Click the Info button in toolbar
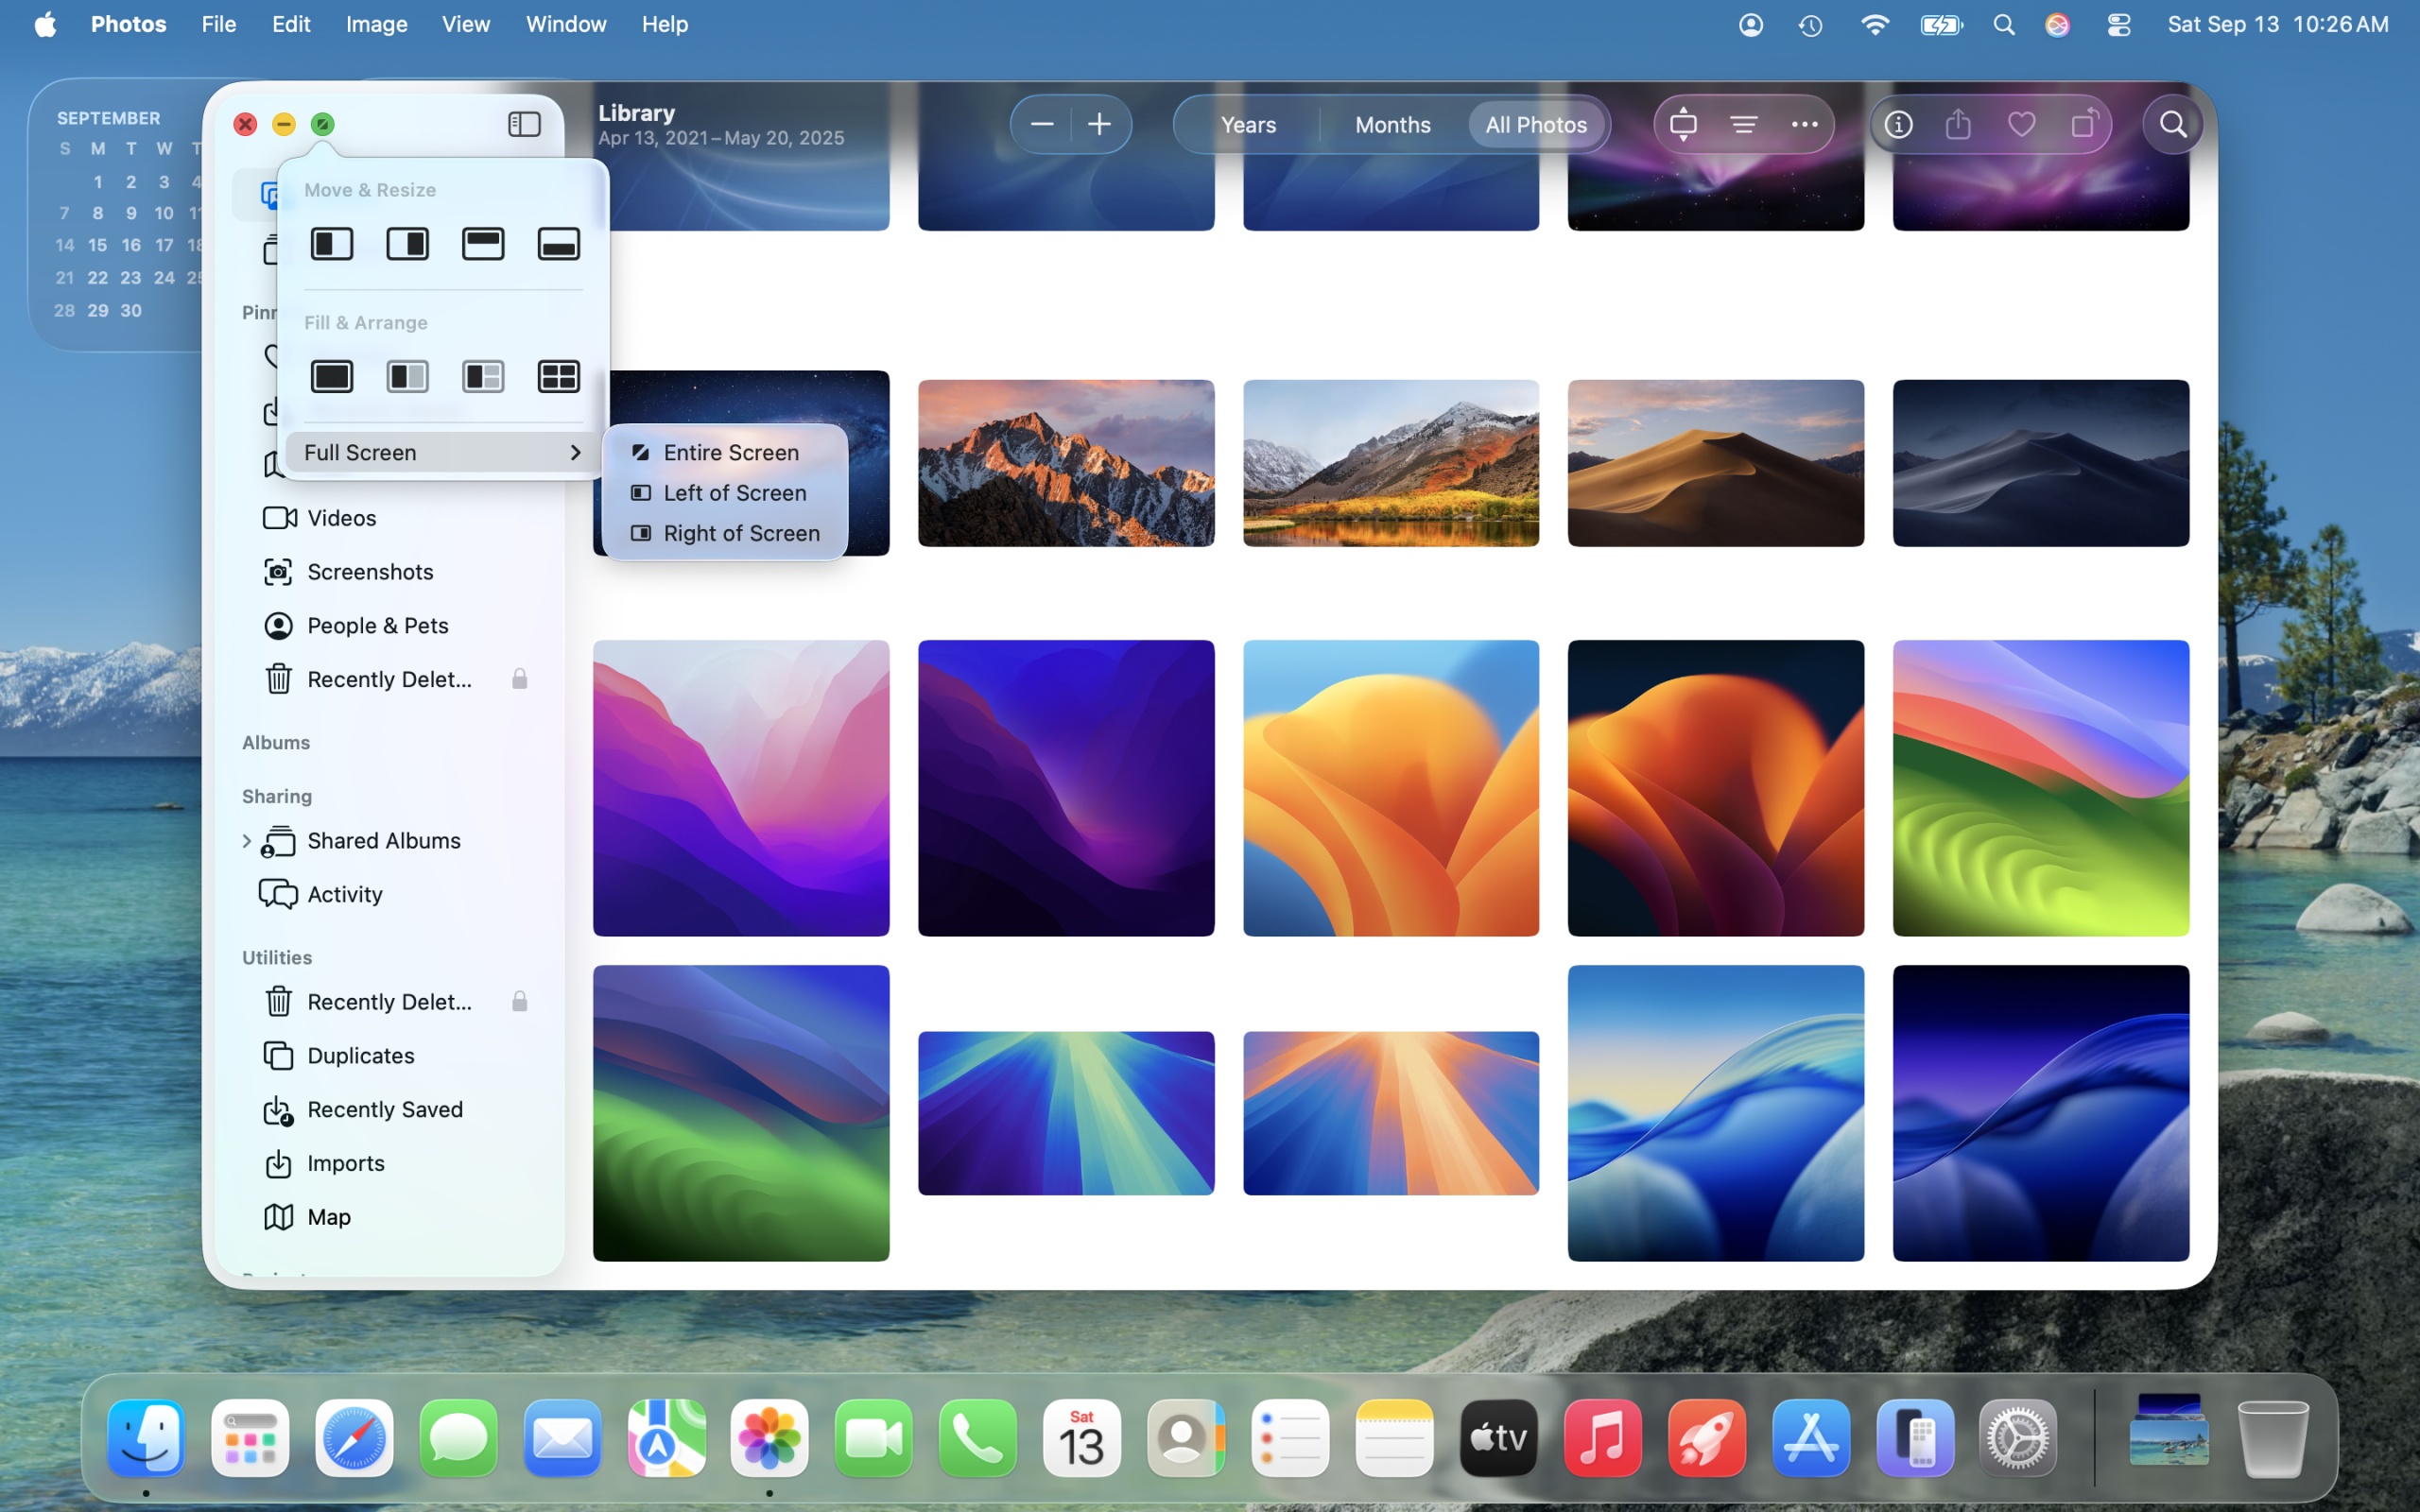The width and height of the screenshot is (2420, 1512). point(1898,125)
